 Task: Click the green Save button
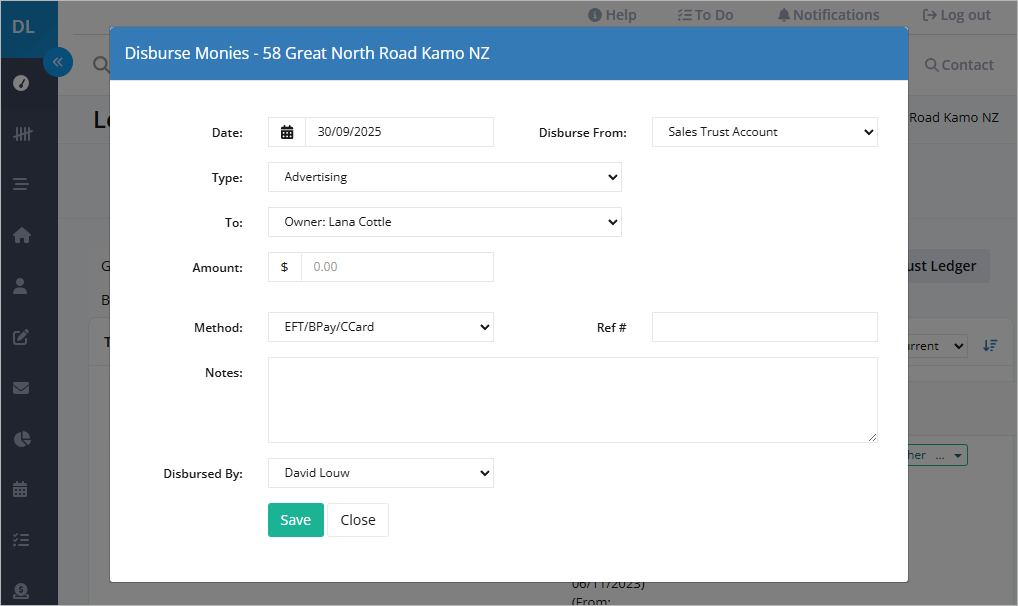295,520
